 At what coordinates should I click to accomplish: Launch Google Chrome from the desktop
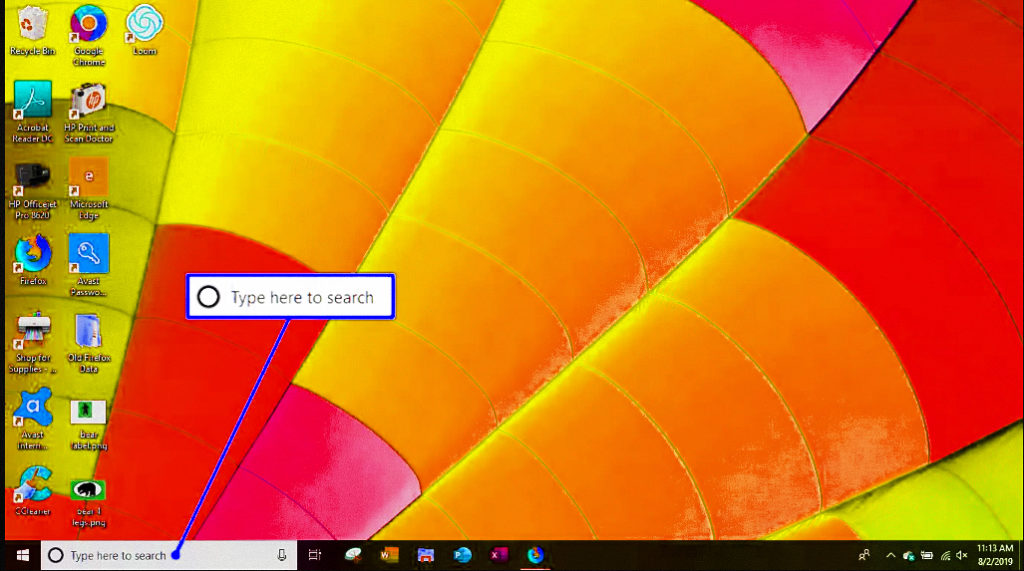(89, 35)
